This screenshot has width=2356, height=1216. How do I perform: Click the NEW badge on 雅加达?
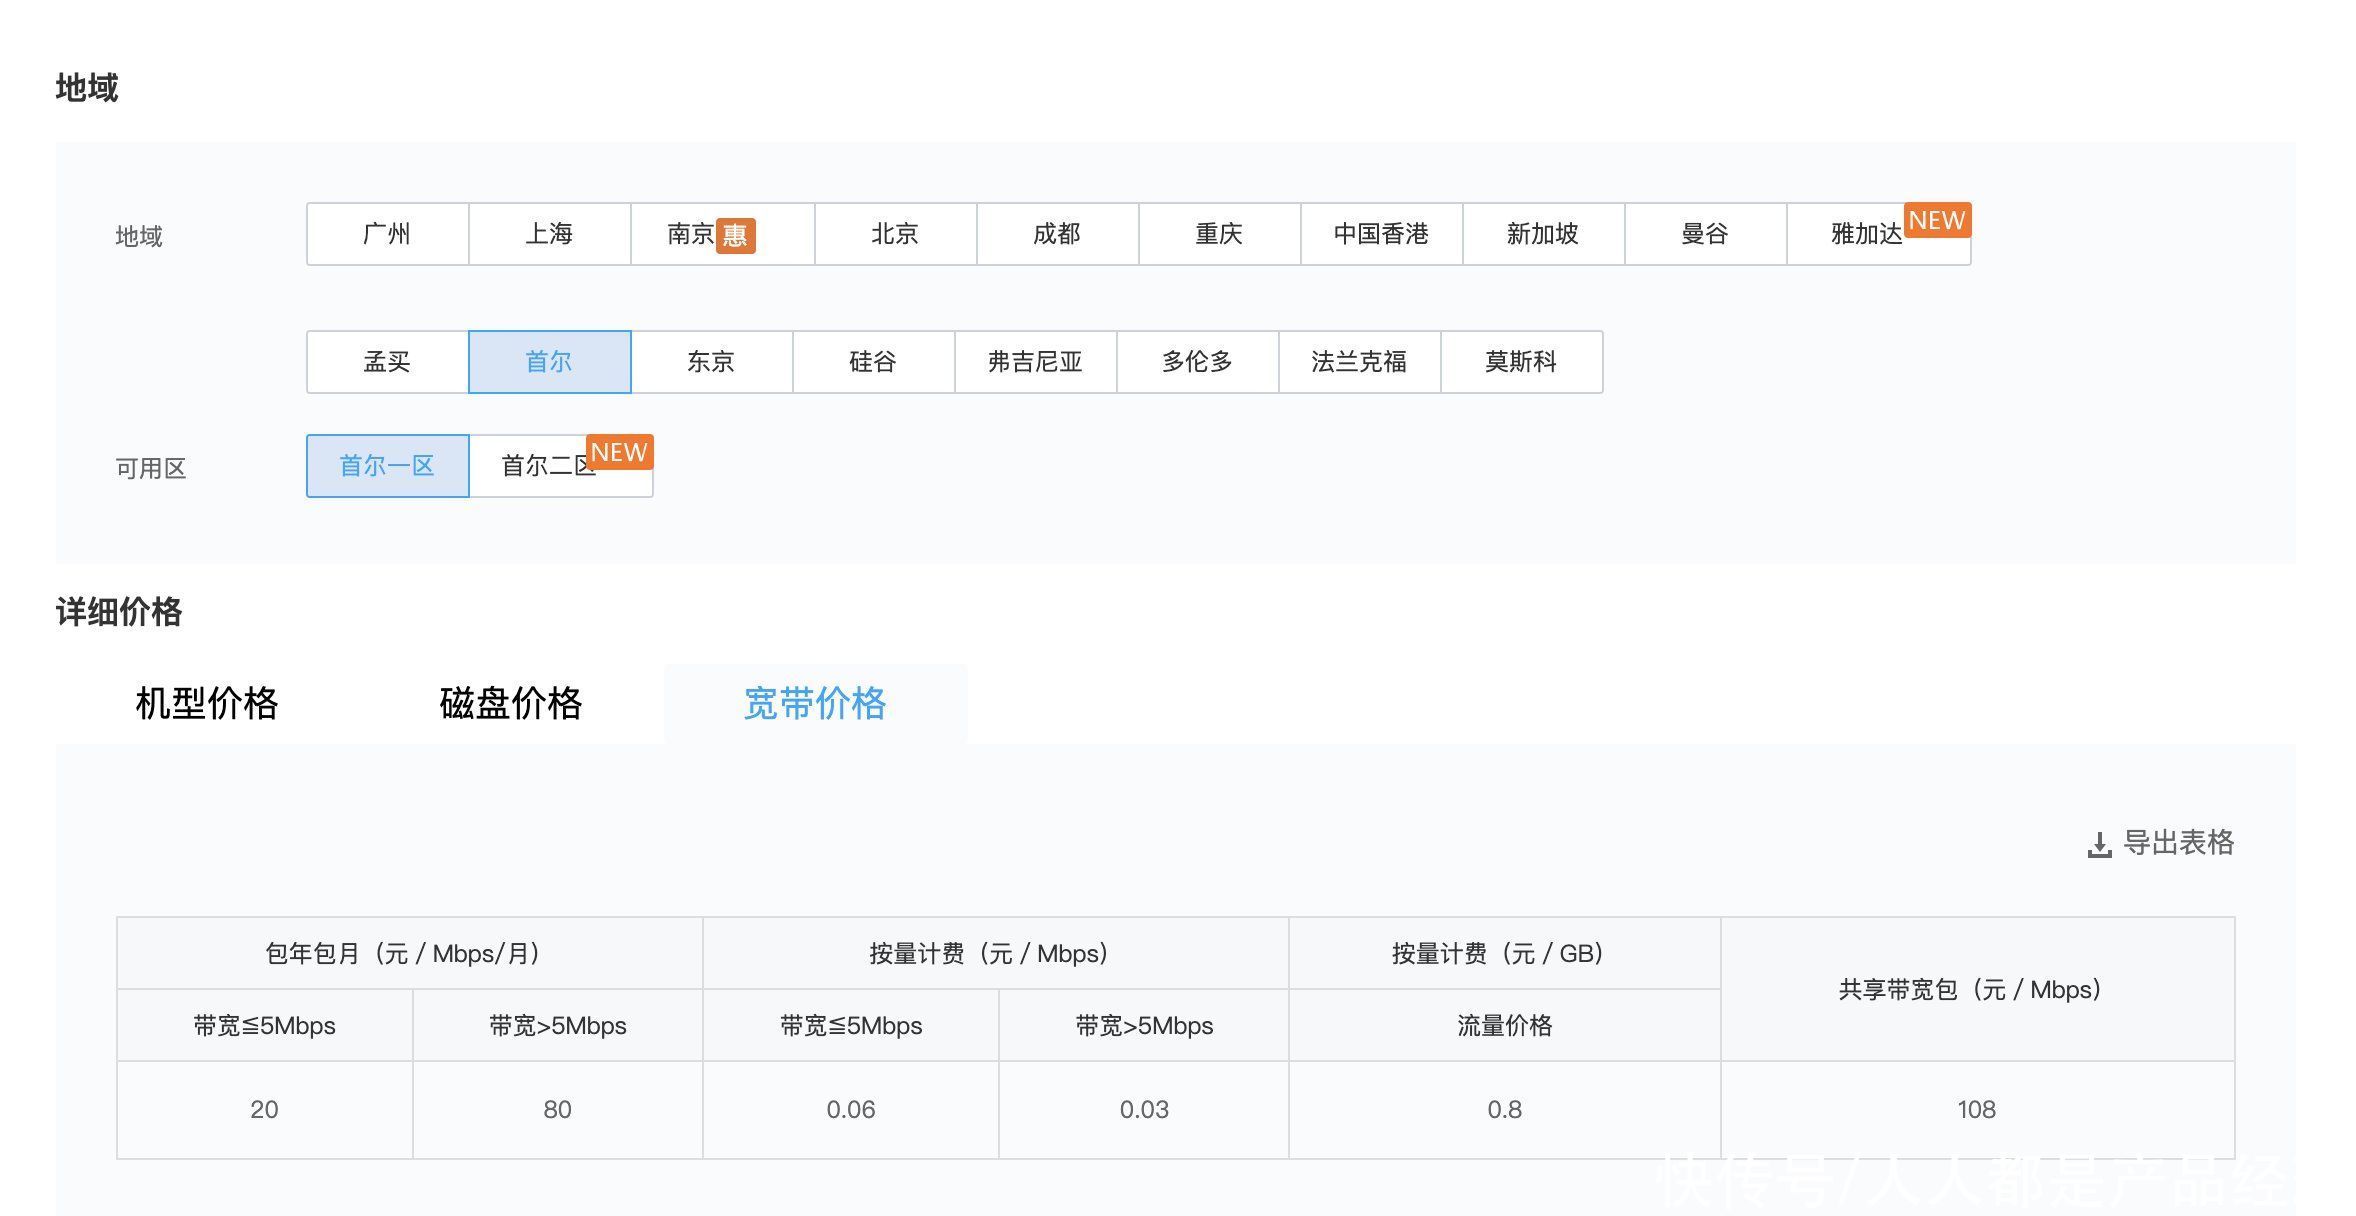tap(1937, 220)
